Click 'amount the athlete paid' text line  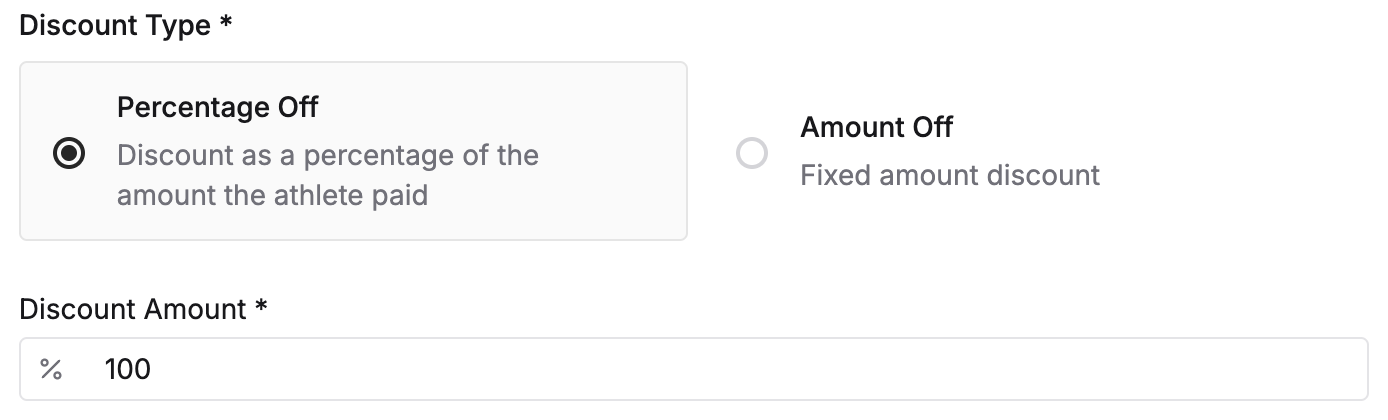pos(272,194)
